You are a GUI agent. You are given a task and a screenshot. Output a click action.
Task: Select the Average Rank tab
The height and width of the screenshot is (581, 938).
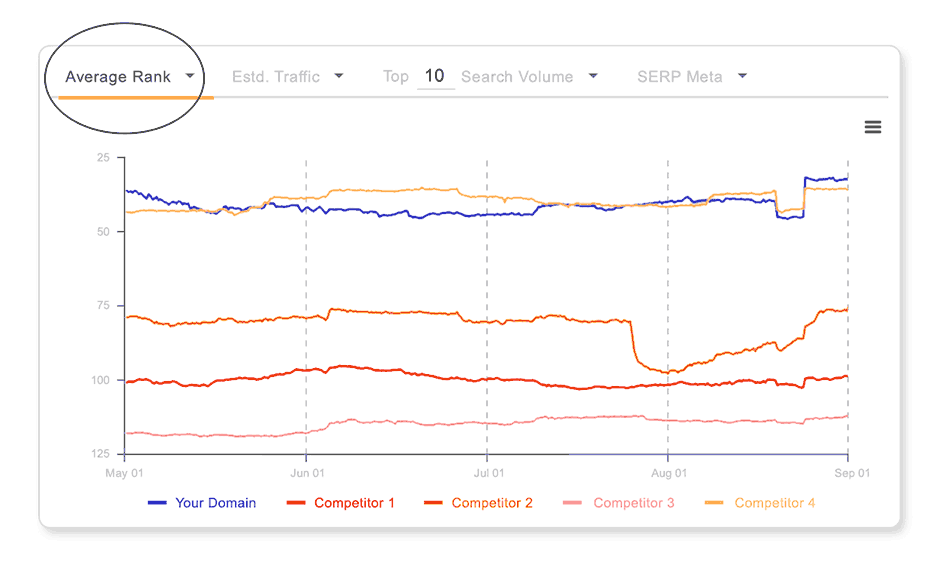(118, 76)
